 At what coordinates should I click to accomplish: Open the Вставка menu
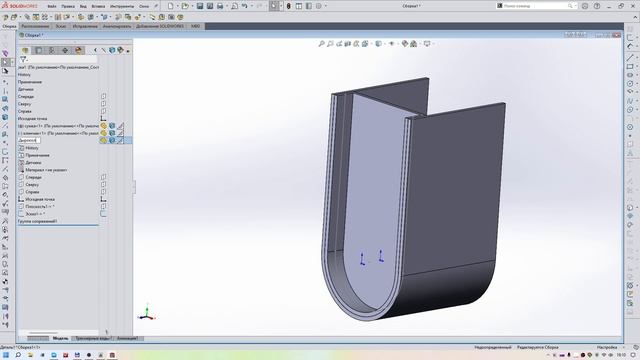pyautogui.click(x=98, y=6)
